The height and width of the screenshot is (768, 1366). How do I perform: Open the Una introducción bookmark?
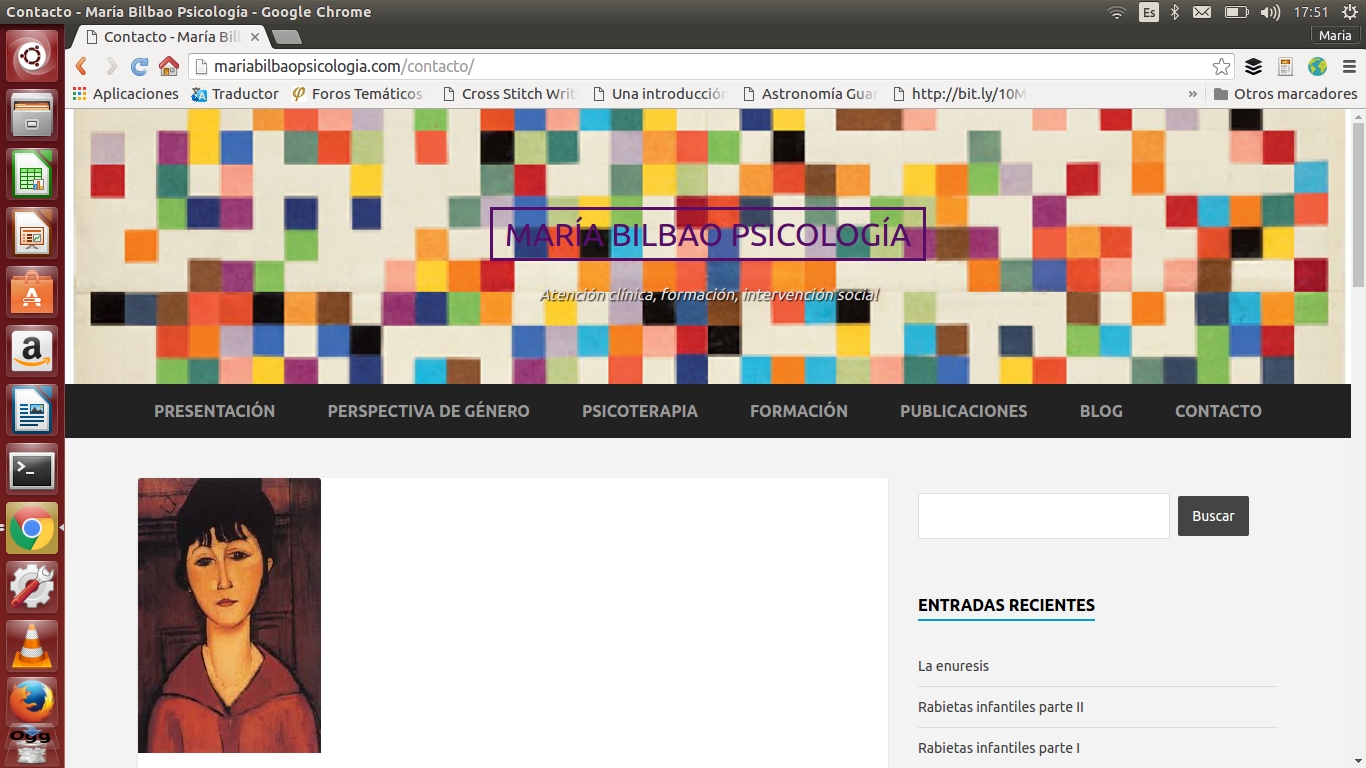click(x=660, y=94)
